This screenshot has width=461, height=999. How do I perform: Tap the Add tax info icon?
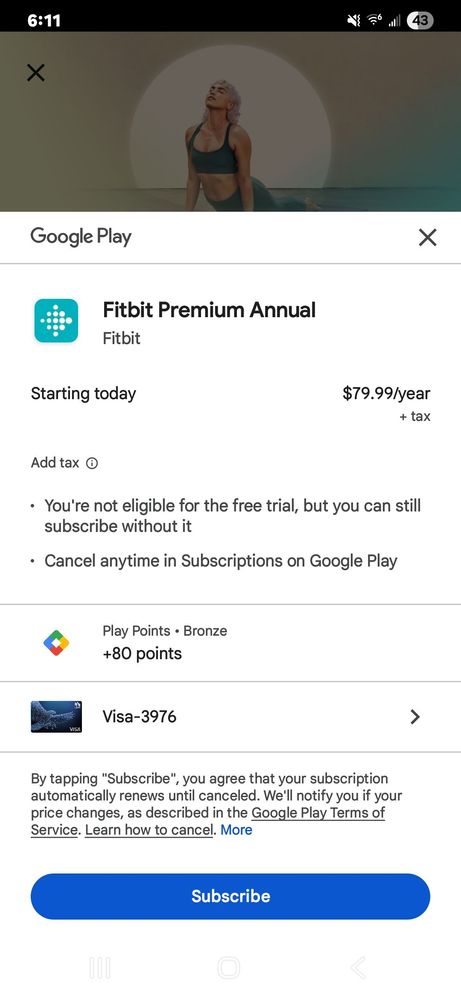[92, 463]
